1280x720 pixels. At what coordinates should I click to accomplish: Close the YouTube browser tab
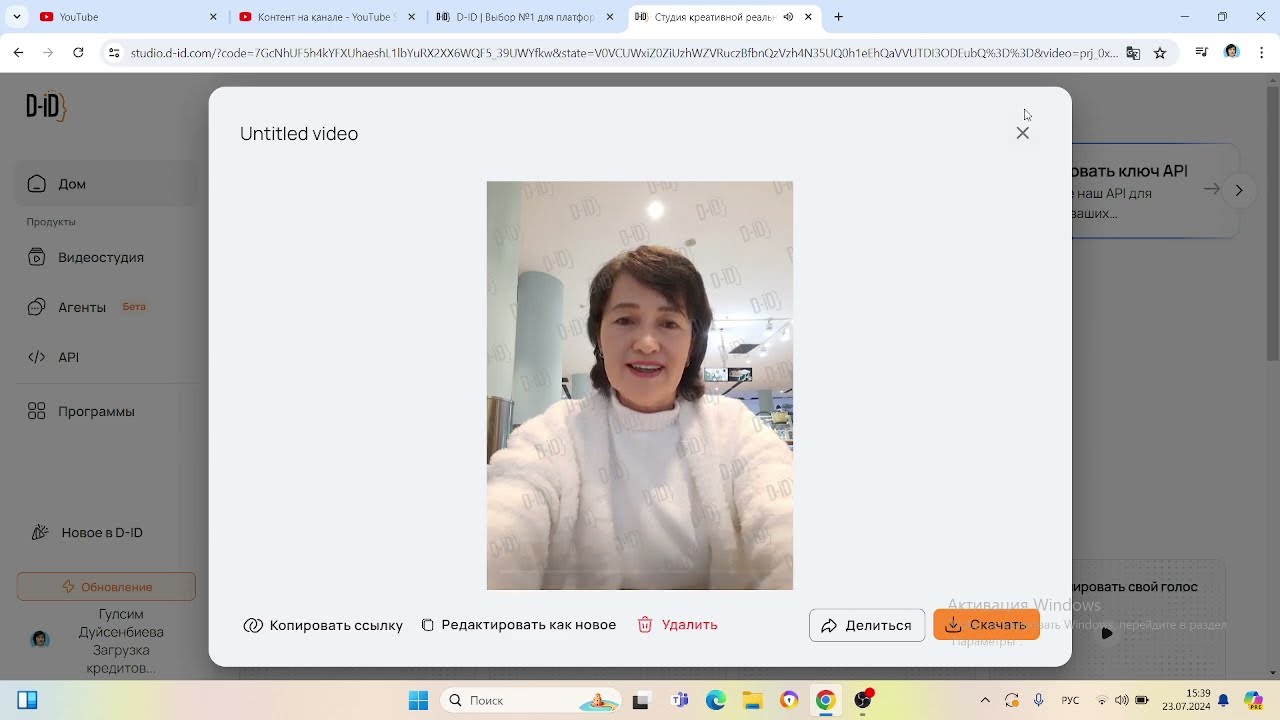(x=213, y=17)
